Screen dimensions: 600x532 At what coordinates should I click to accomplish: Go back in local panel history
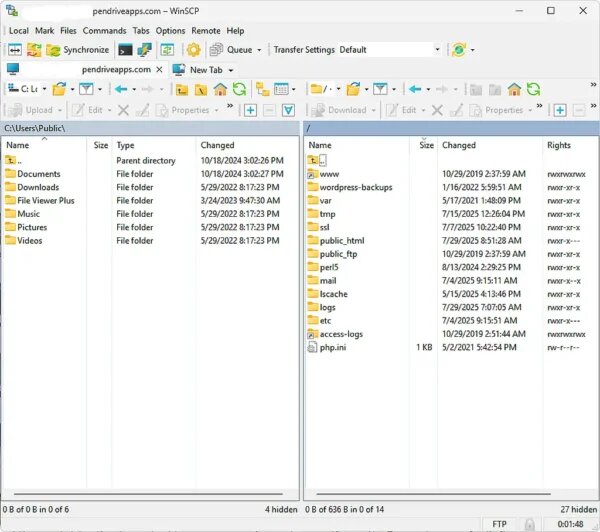121,90
